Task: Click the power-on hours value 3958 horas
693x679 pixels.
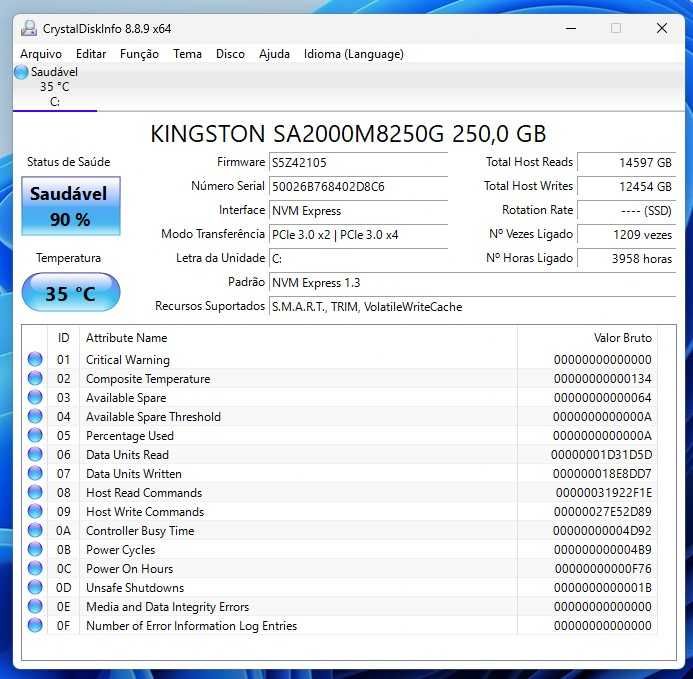Action: tap(626, 259)
